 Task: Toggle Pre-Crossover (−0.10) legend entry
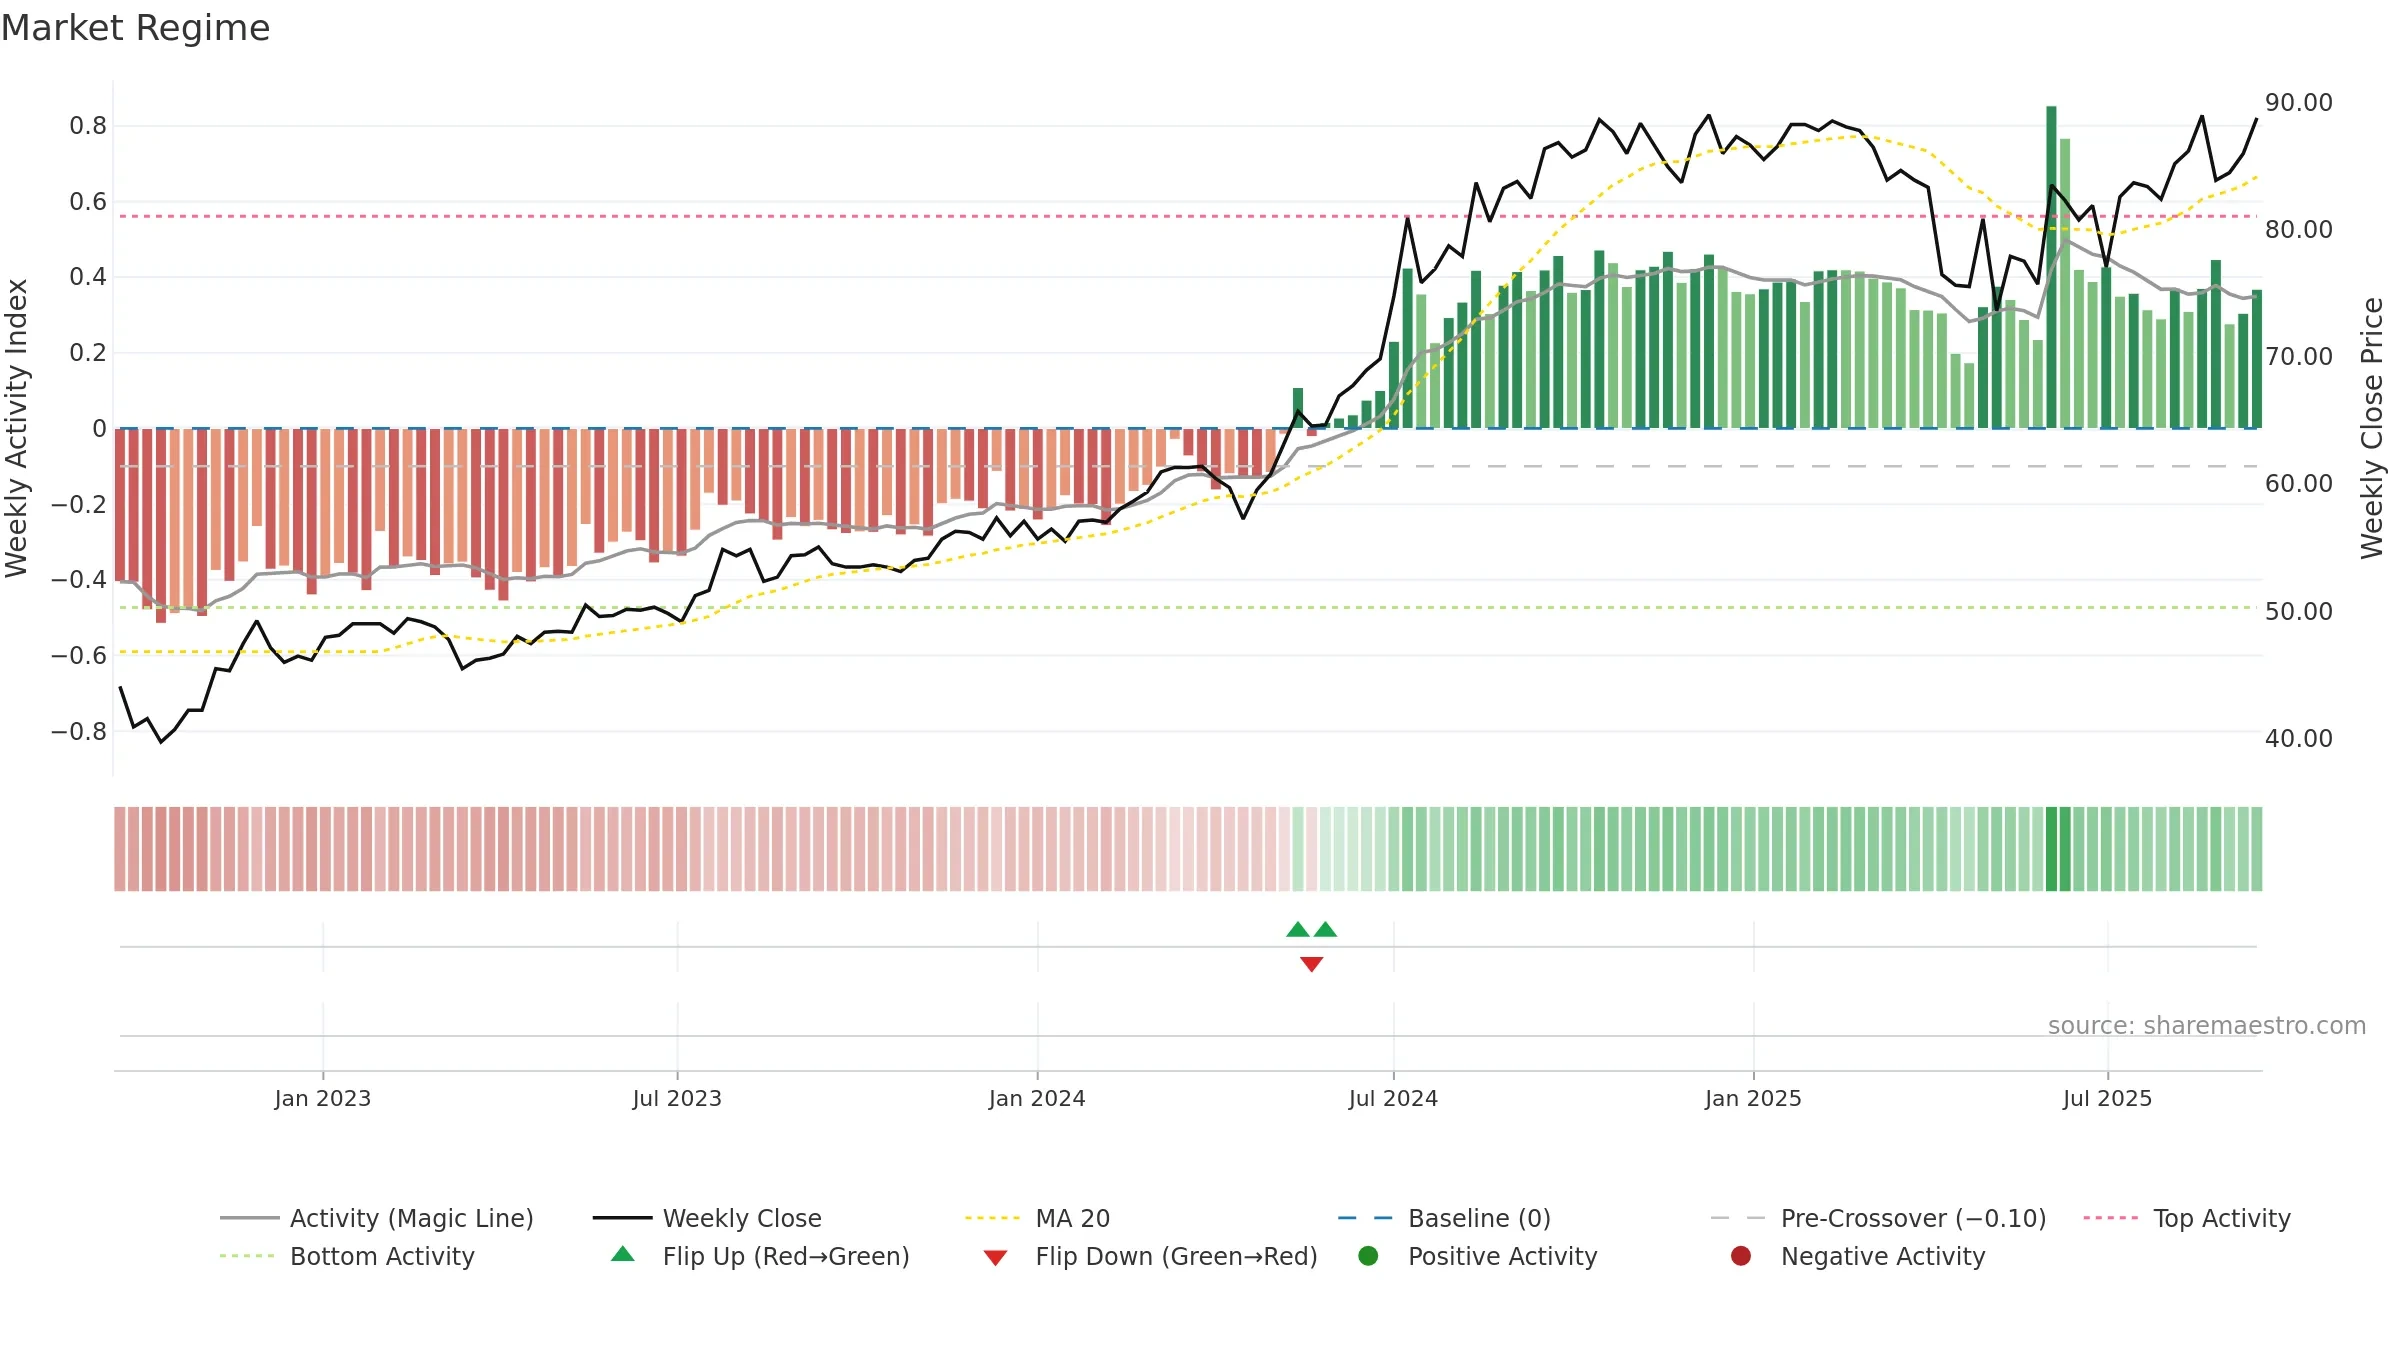tap(1878, 1218)
